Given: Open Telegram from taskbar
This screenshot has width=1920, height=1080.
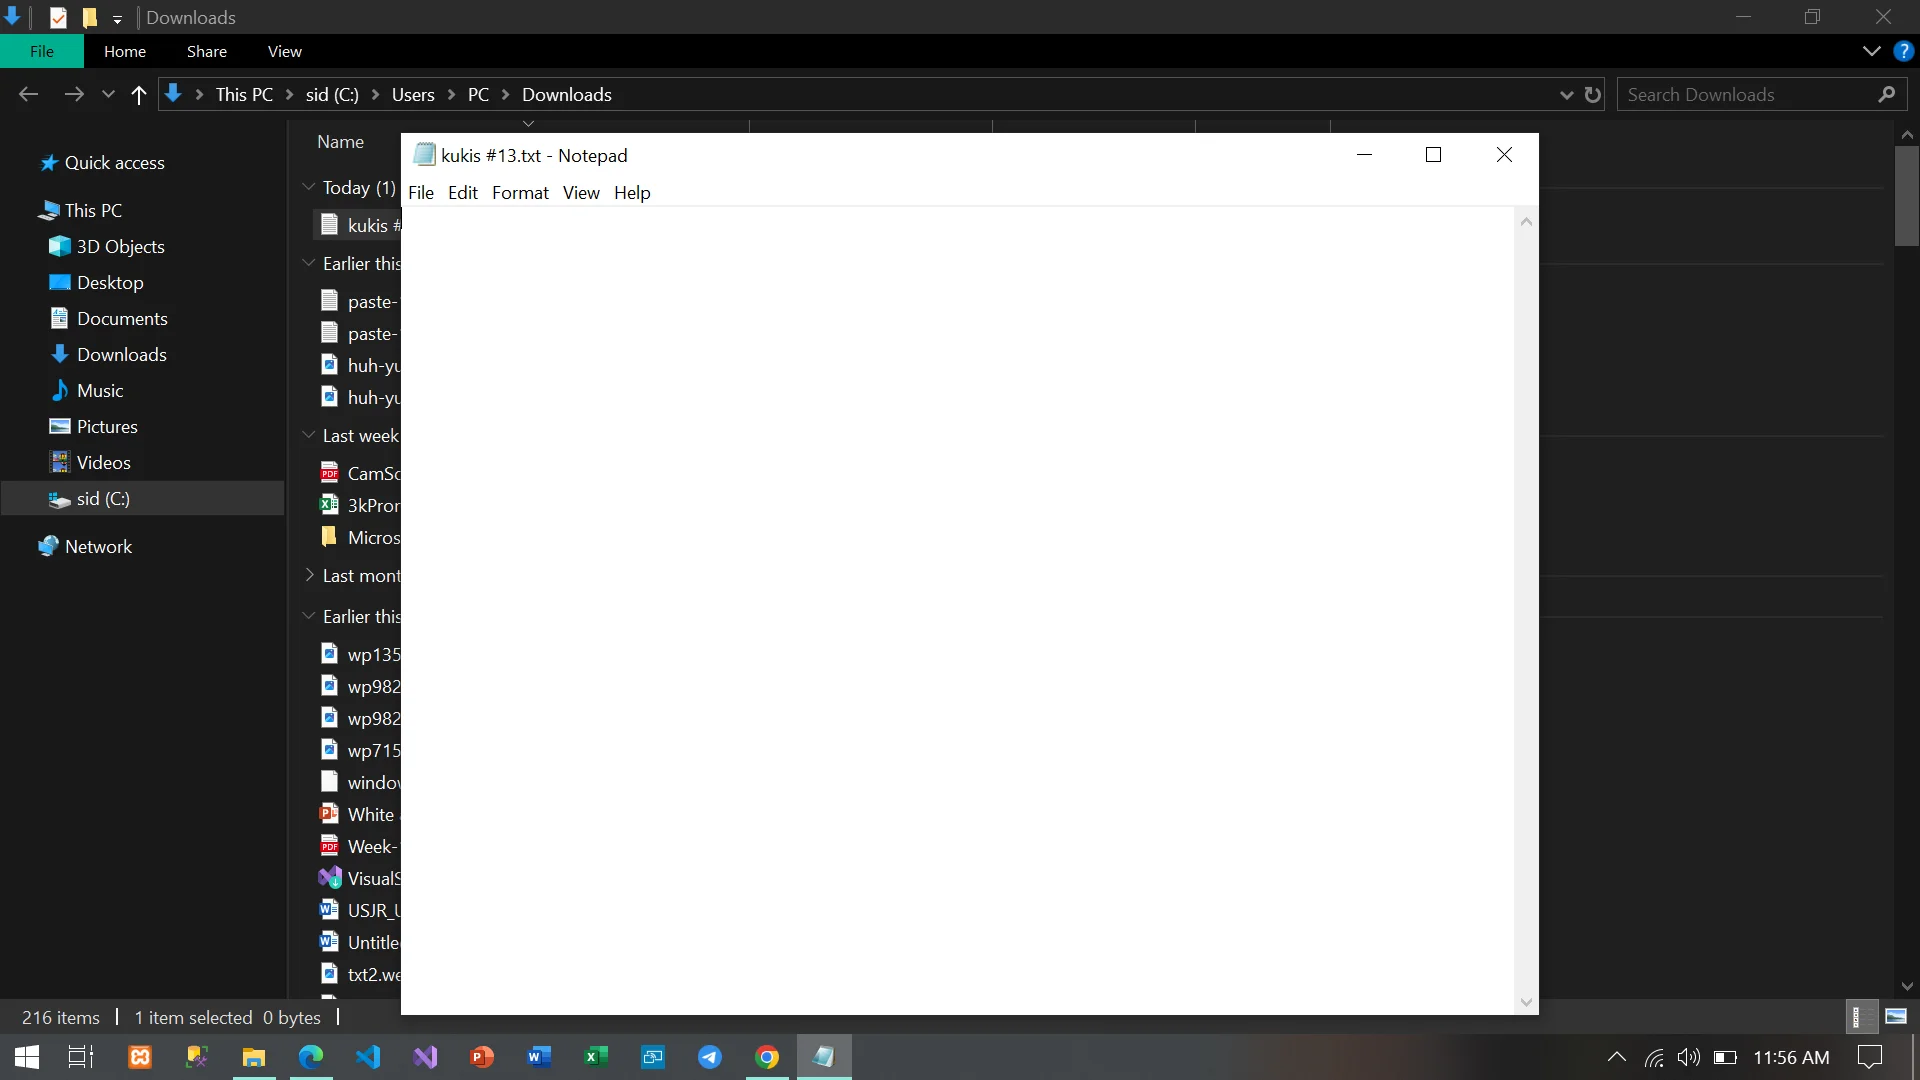Looking at the screenshot, I should click(x=710, y=1057).
